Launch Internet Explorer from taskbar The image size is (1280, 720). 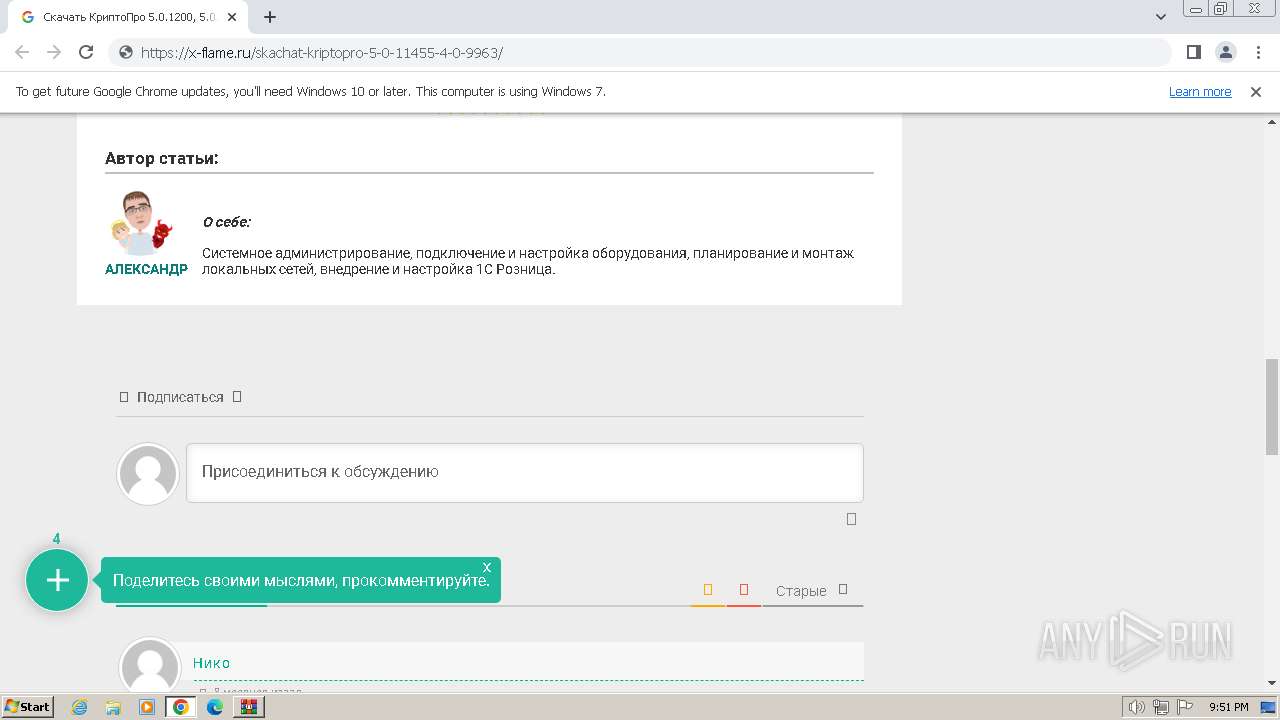(80, 707)
